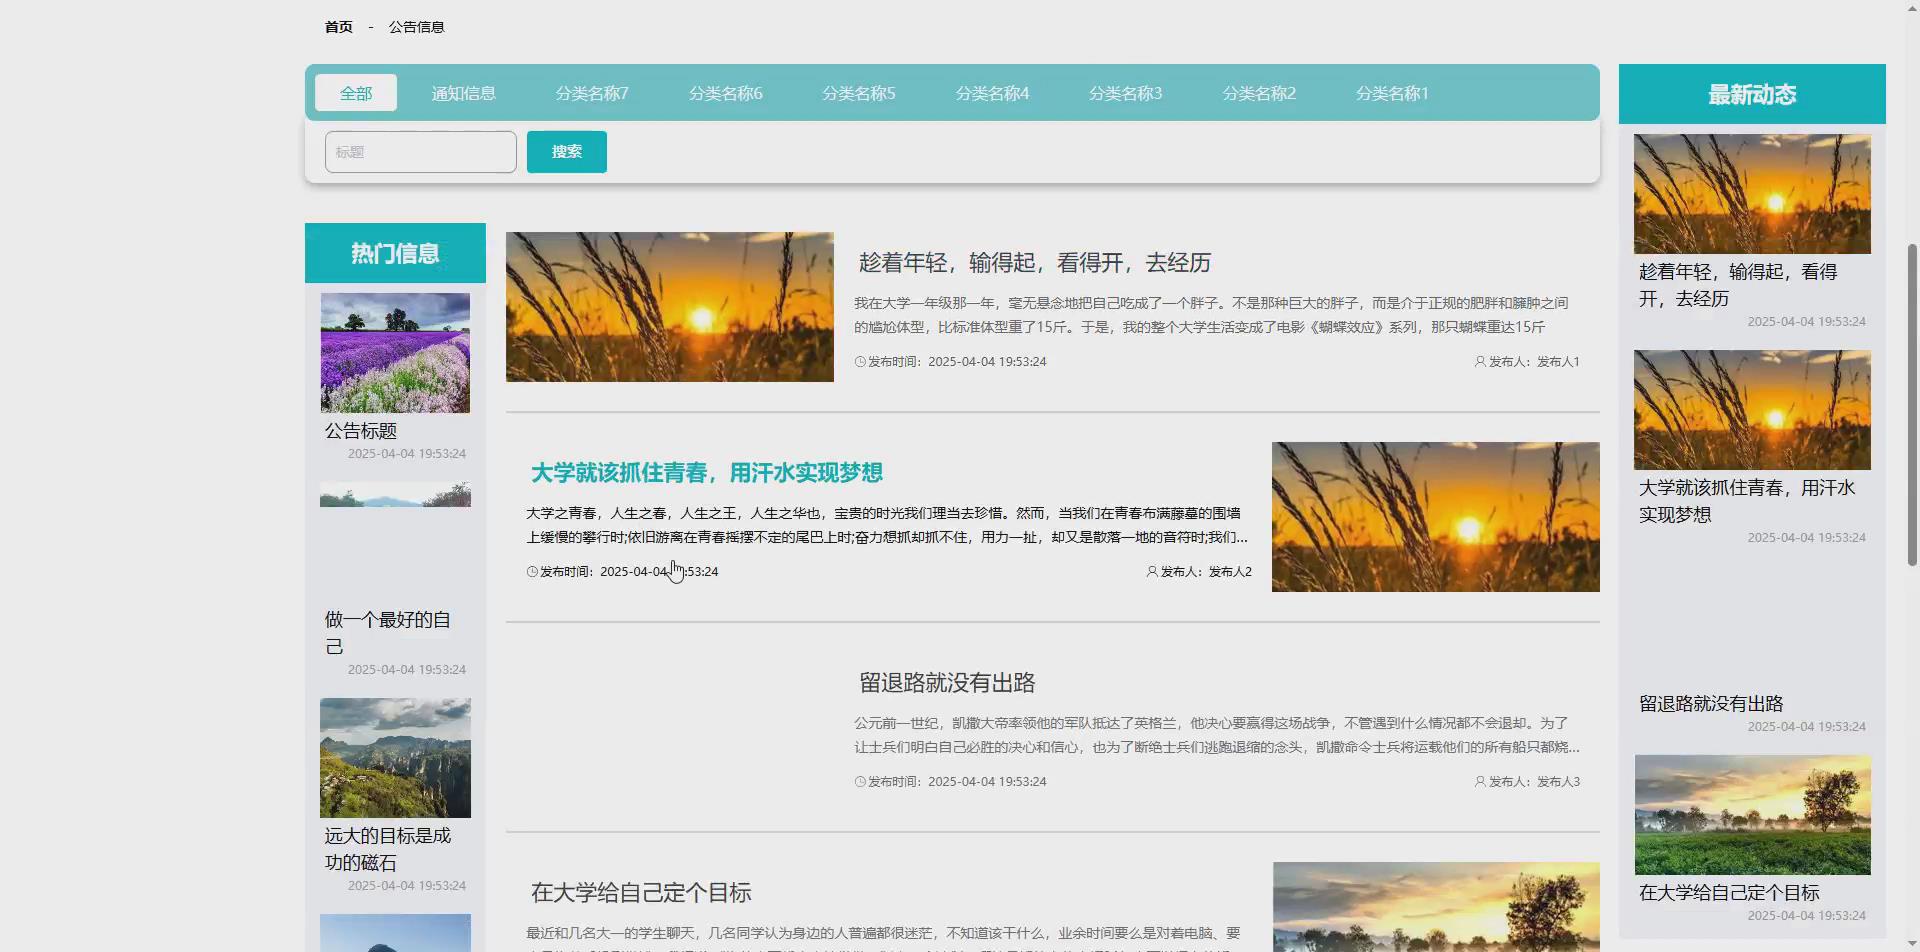This screenshot has width=1920, height=952.
Task: Open the 首页 menu item
Action: [x=338, y=27]
